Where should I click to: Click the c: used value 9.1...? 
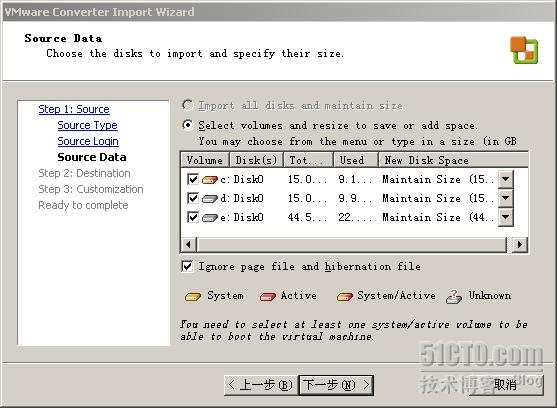click(355, 179)
